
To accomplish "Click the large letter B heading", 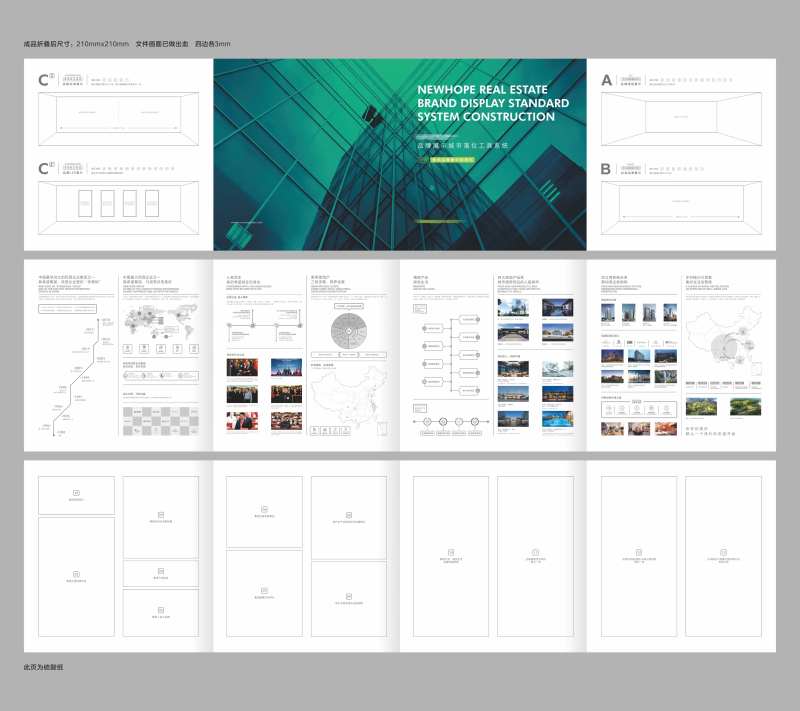I will 606,169.
